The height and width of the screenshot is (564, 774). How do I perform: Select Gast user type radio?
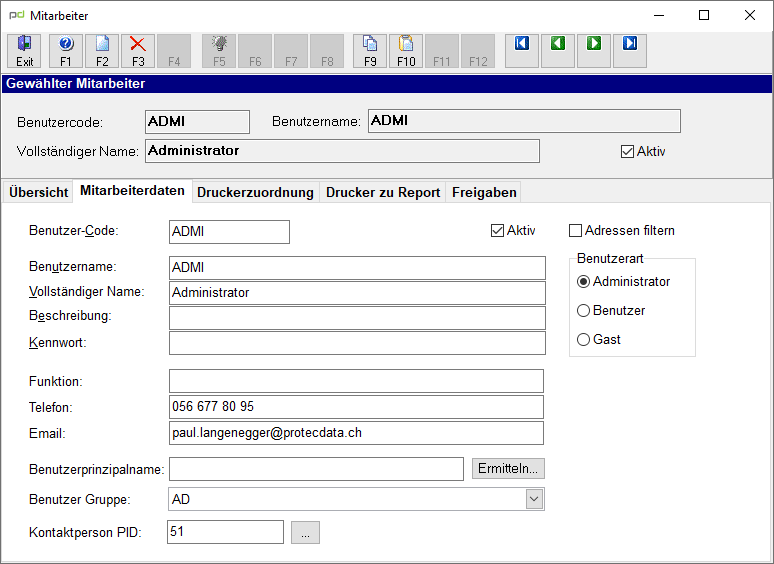[583, 339]
